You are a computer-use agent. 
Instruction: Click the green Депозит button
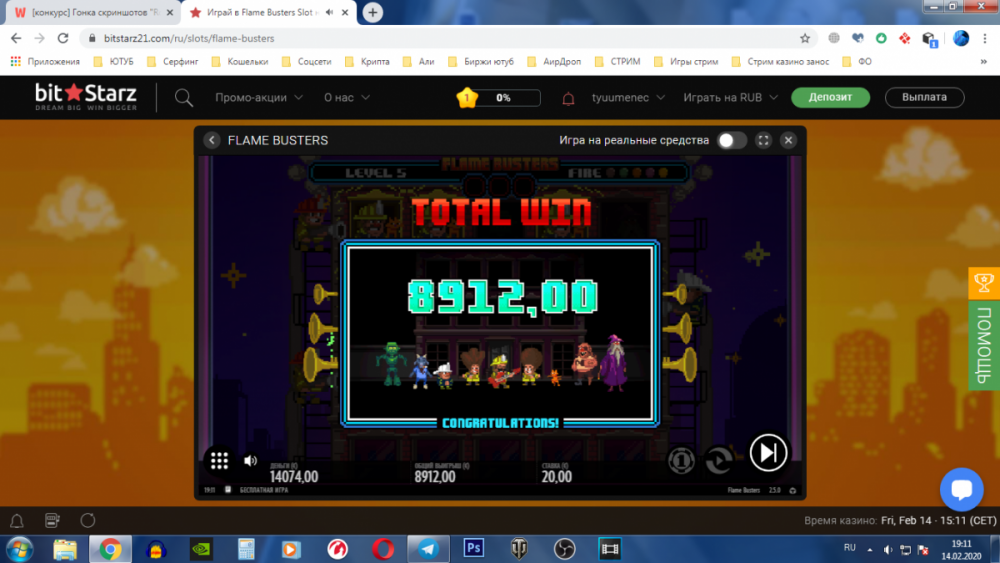(830, 97)
